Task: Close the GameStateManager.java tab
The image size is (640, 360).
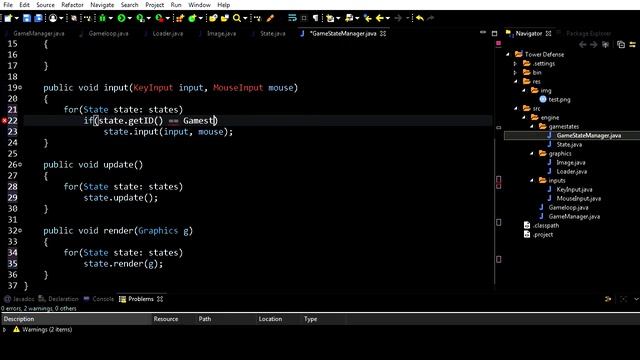Action: [383, 33]
